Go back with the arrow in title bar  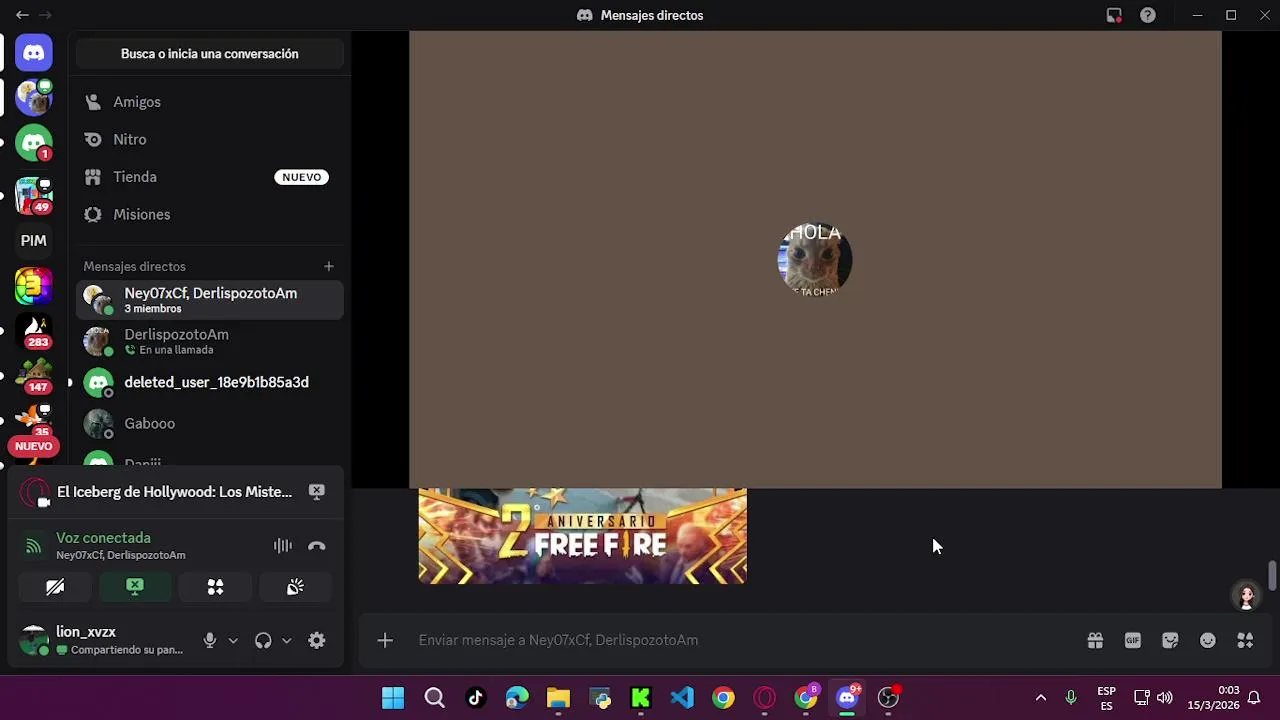[x=22, y=15]
